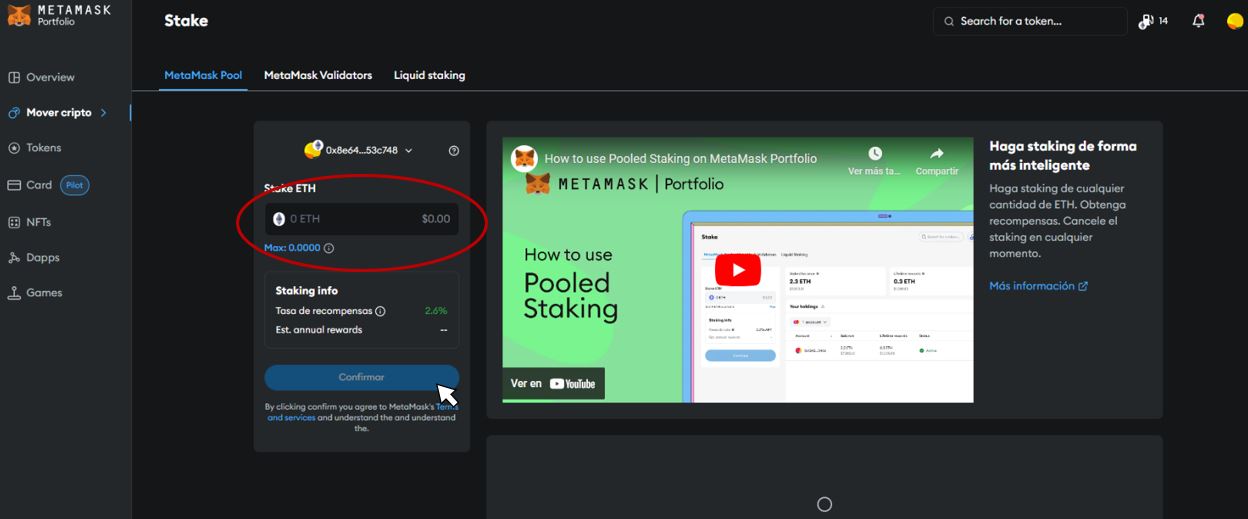
Task: Click the Ver más tarde clock icon
Action: click(x=874, y=154)
